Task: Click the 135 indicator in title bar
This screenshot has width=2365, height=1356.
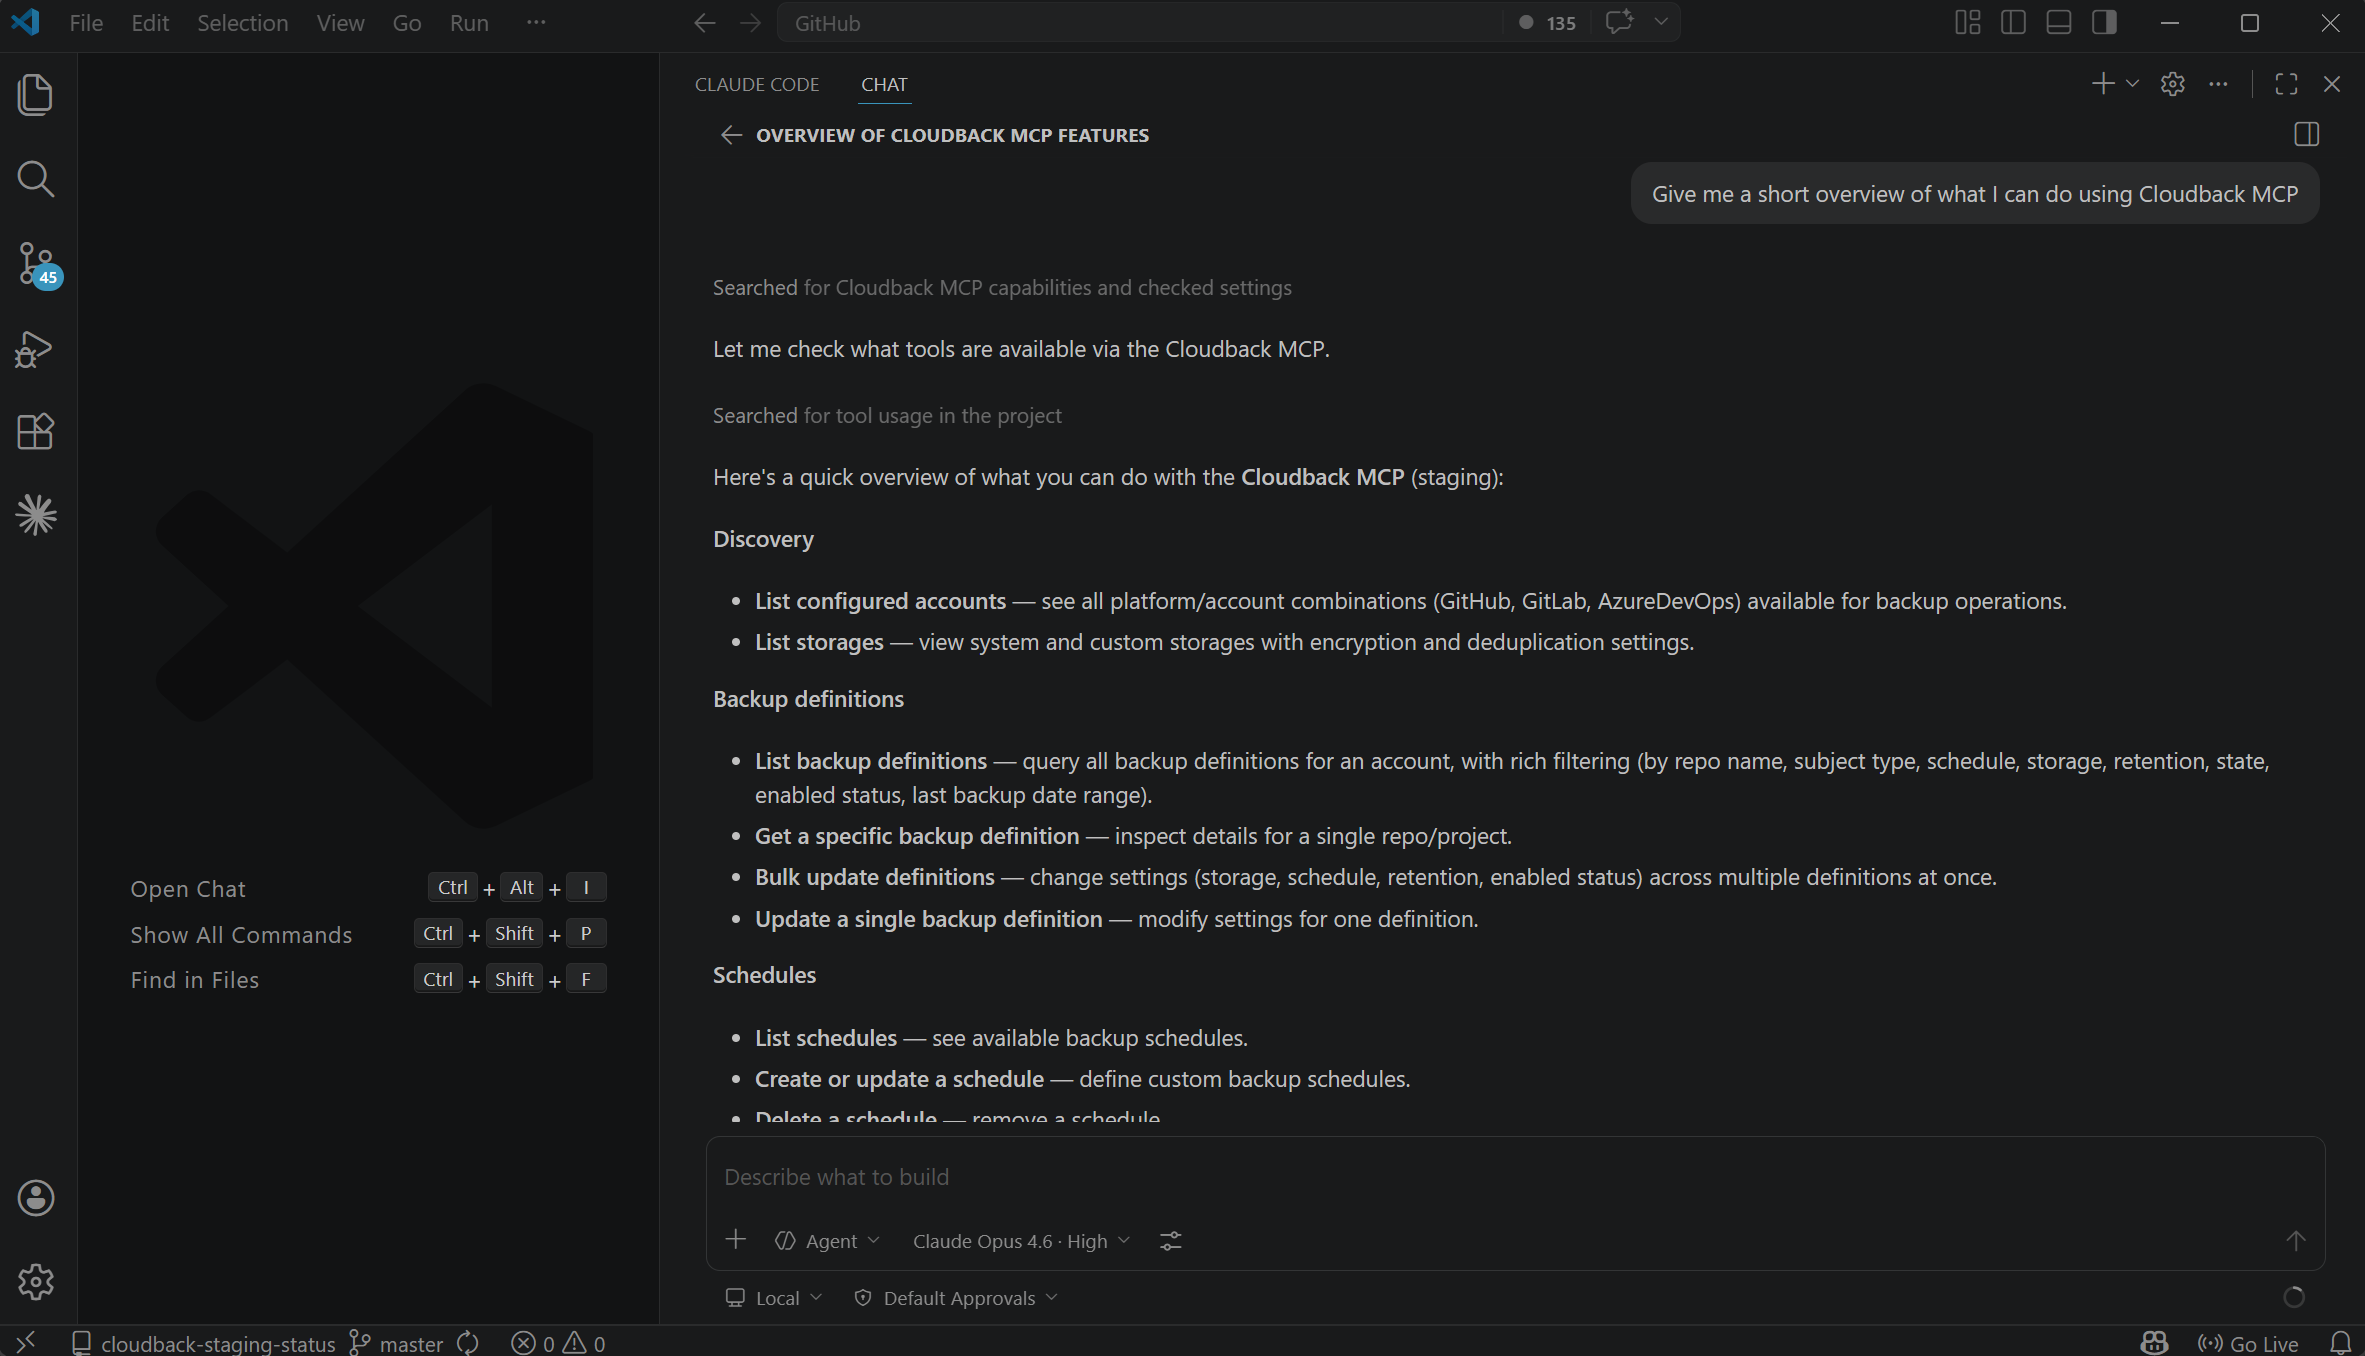Action: pyautogui.click(x=1547, y=23)
